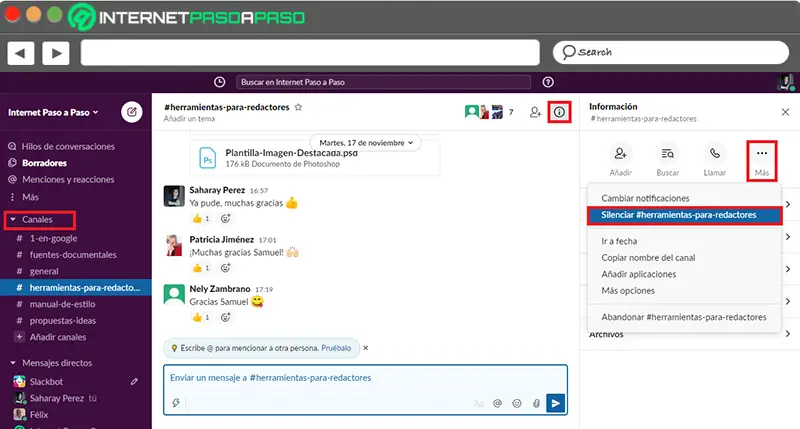Click the browser forward arrow button
Viewport: 800px width, 429px height.
coord(56,53)
